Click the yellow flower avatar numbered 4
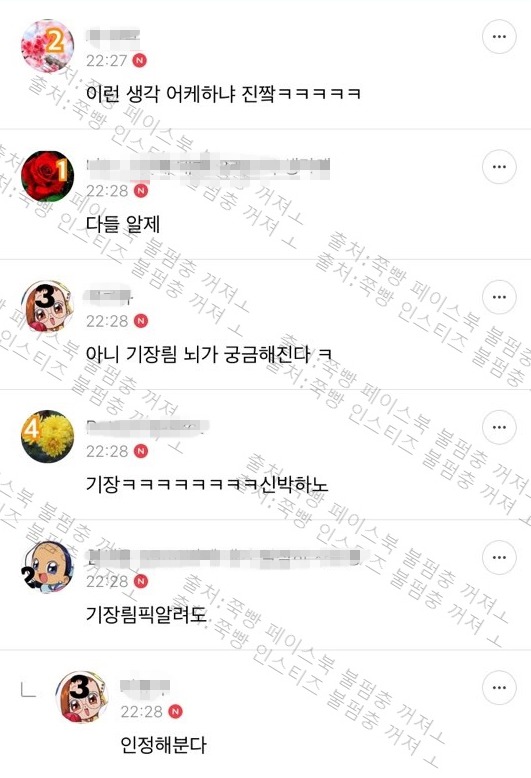The width and height of the screenshot is (531, 778). [x=47, y=437]
